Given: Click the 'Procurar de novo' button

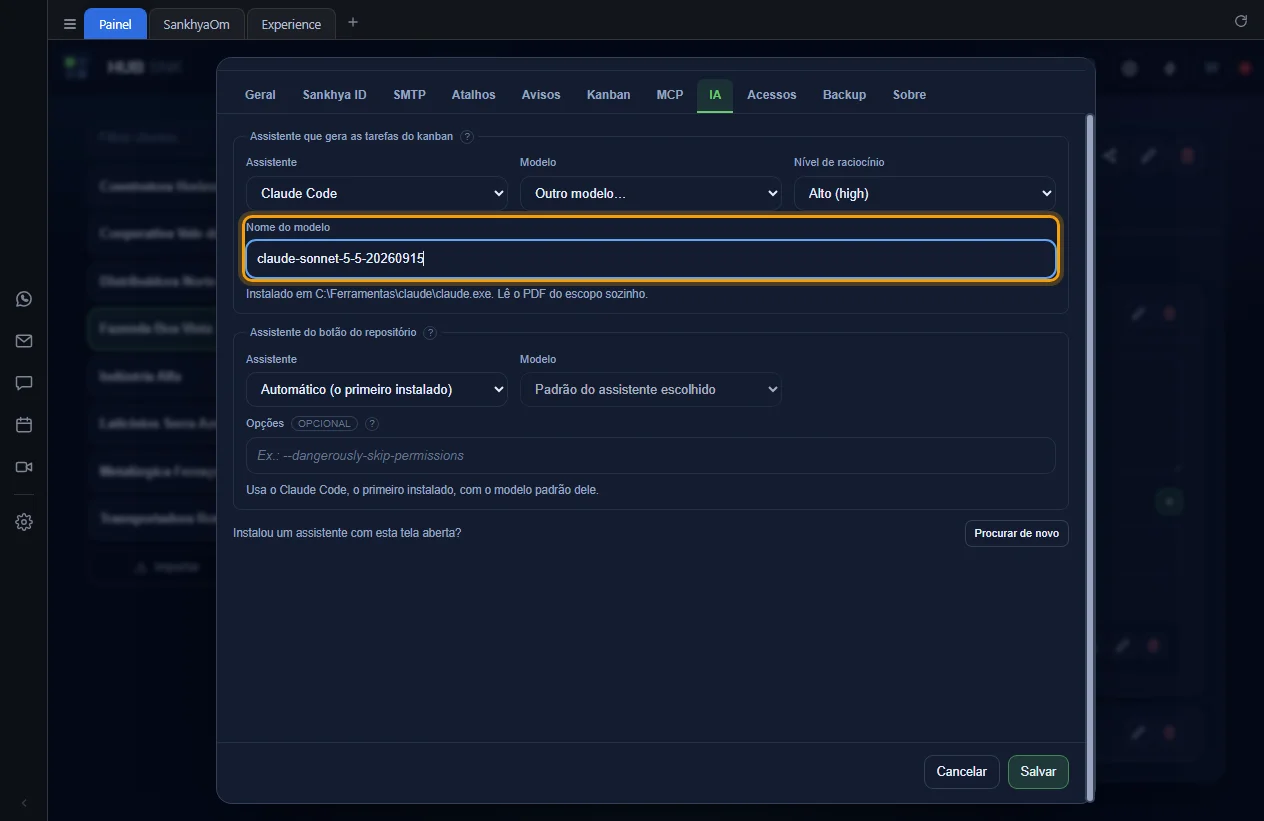Looking at the screenshot, I should click(1017, 534).
